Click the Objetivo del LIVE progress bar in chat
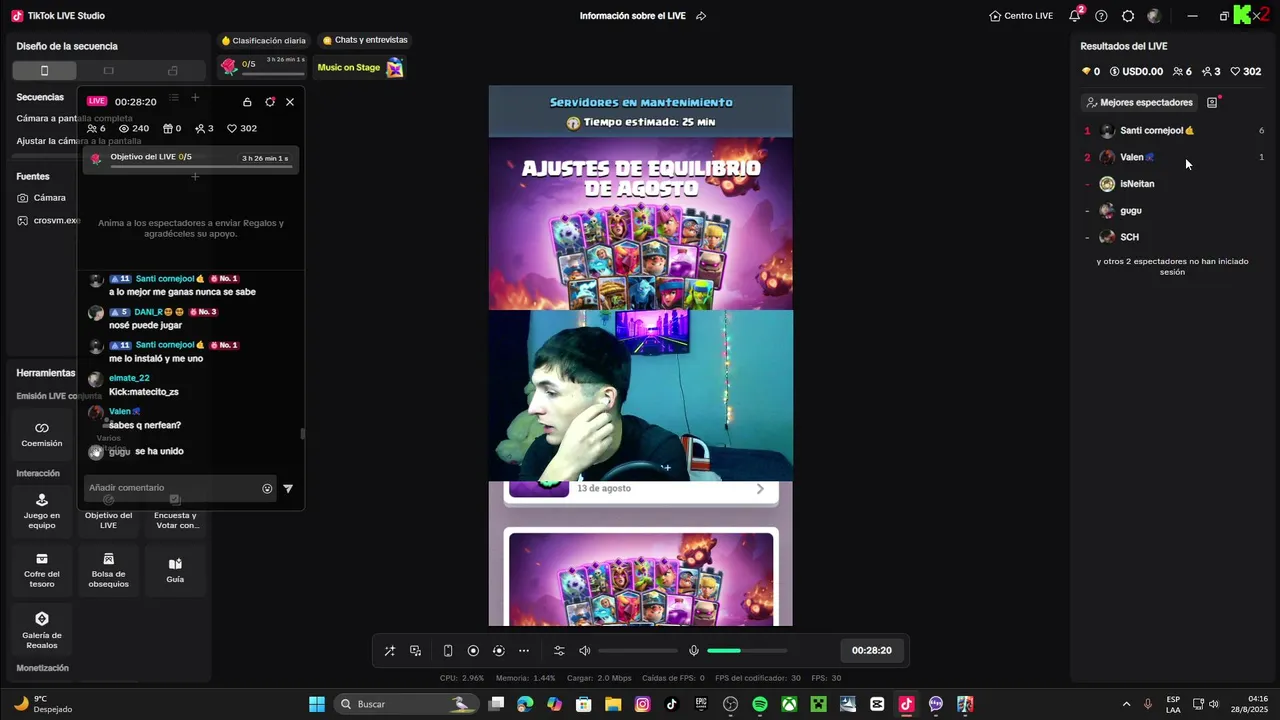The image size is (1280, 720). click(x=190, y=159)
